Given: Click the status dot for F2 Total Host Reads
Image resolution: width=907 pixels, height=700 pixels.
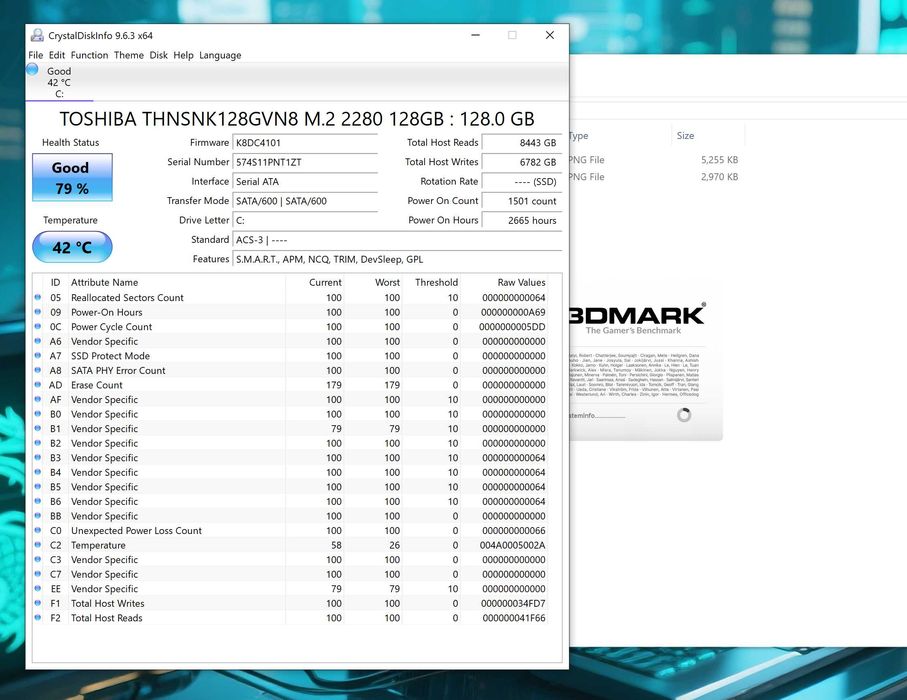Looking at the screenshot, I should (38, 618).
